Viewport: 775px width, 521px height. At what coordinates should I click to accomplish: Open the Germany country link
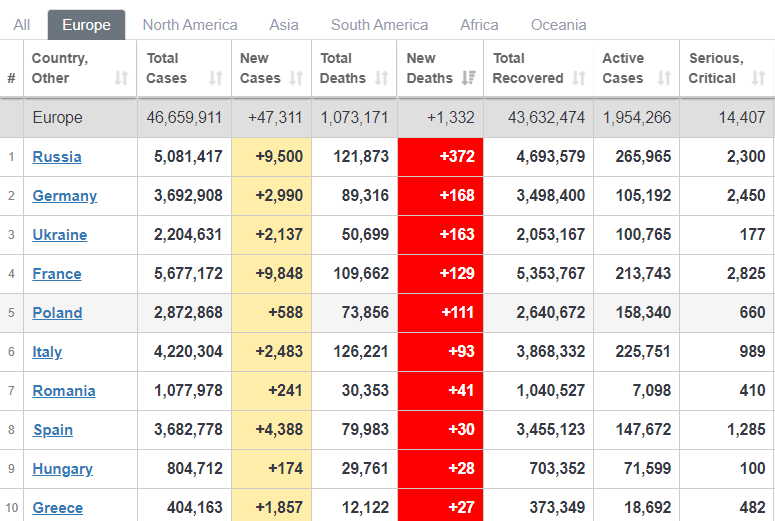click(x=65, y=196)
